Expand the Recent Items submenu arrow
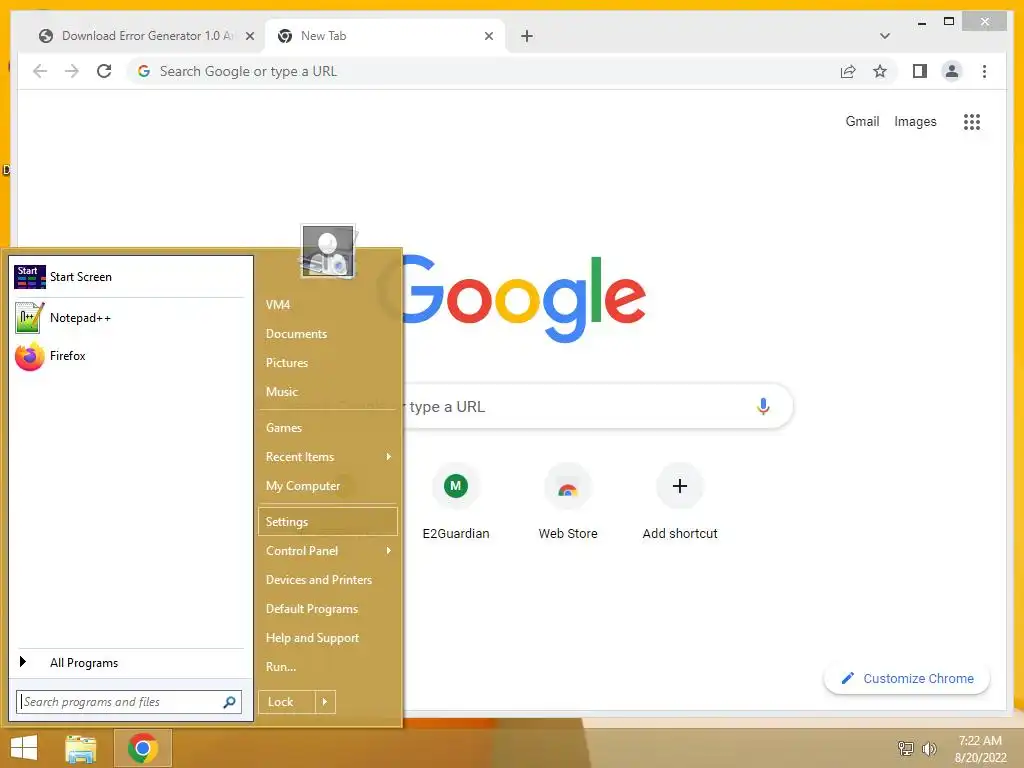The width and height of the screenshot is (1024, 768). click(389, 456)
